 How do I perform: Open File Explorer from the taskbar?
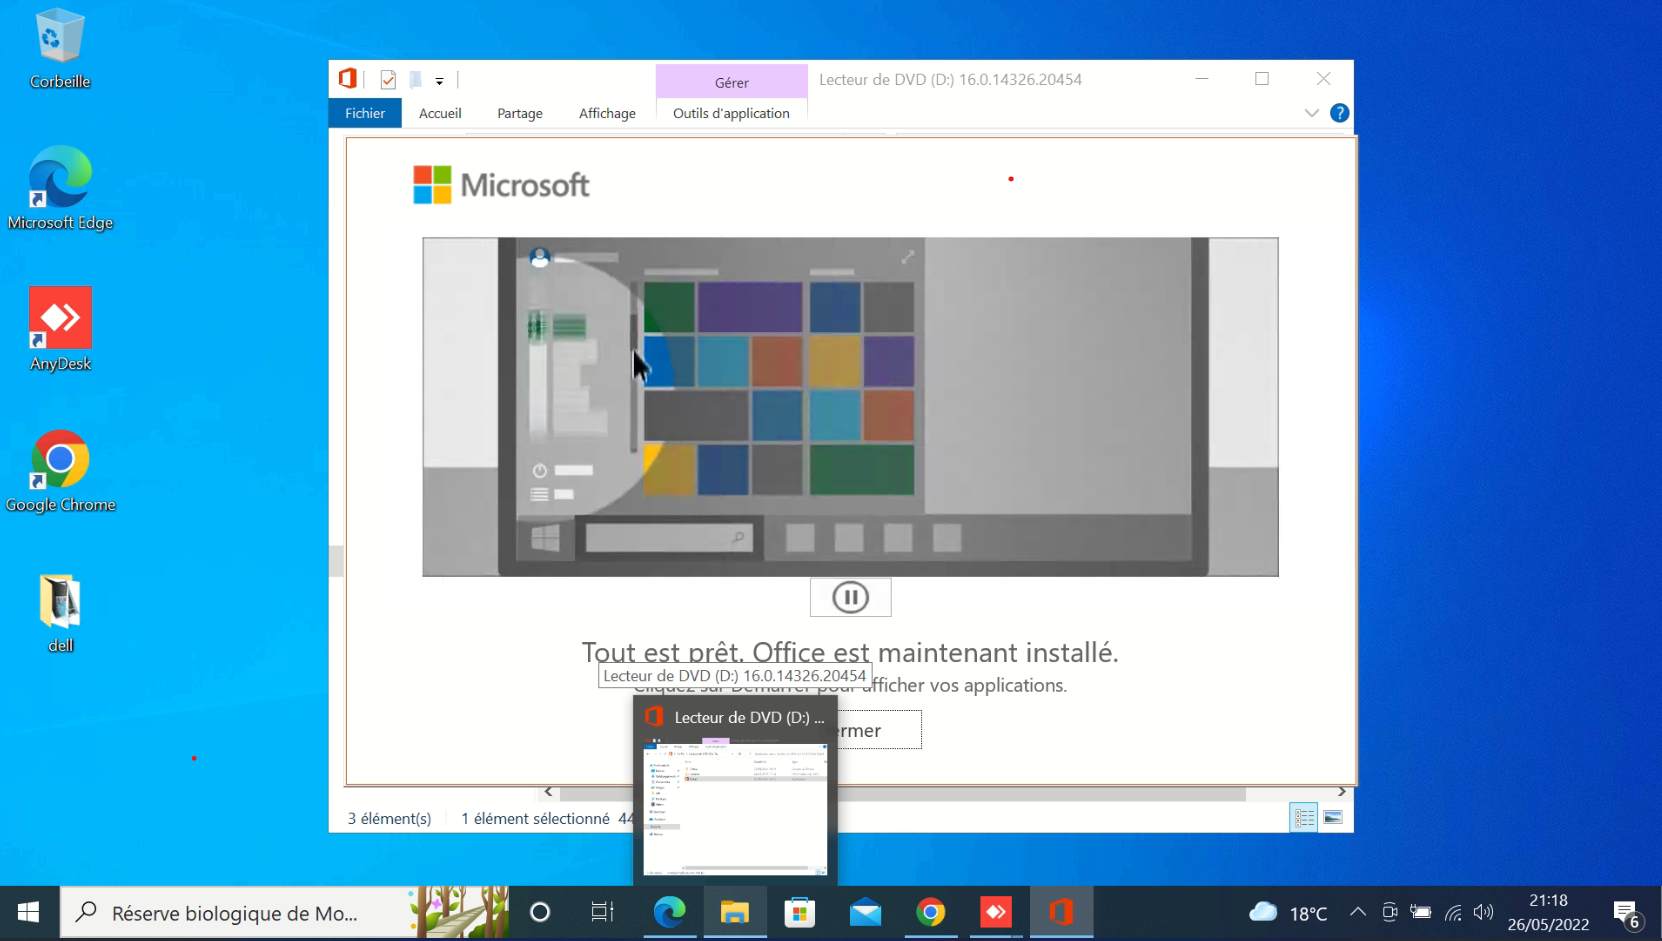click(x=735, y=912)
